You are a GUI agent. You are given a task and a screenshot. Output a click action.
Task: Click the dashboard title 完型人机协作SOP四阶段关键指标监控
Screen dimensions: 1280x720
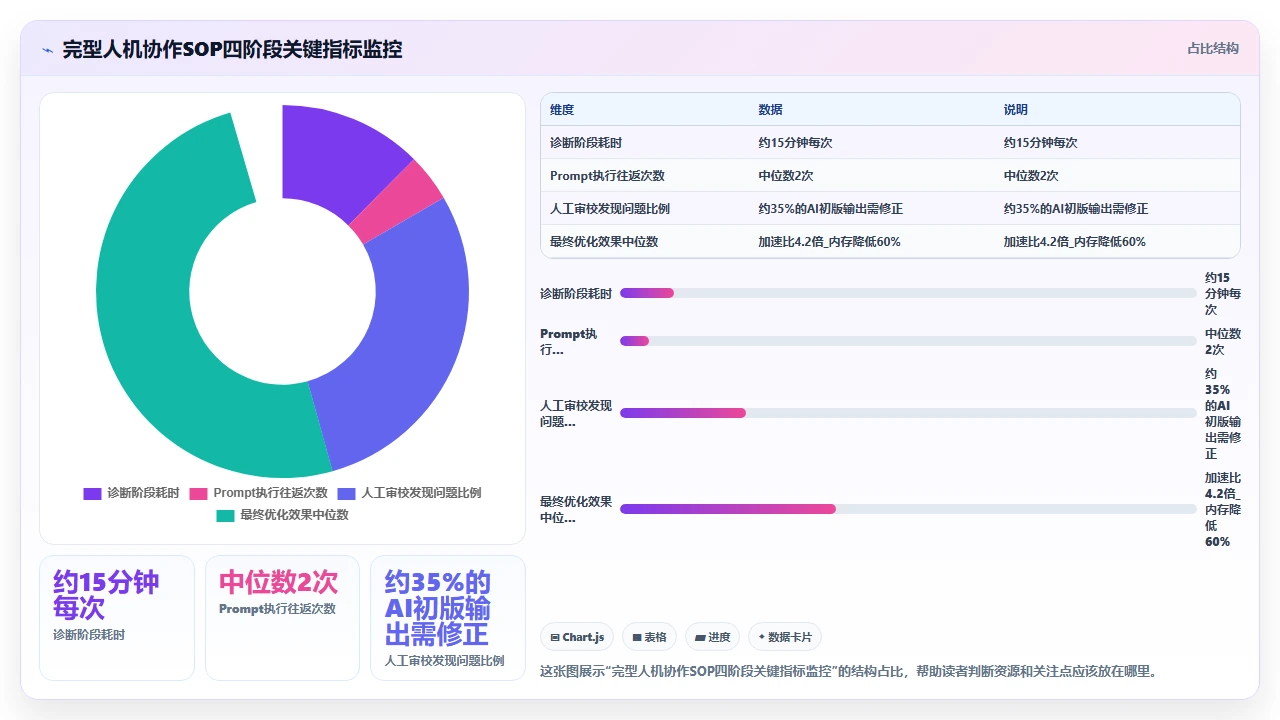(232, 49)
